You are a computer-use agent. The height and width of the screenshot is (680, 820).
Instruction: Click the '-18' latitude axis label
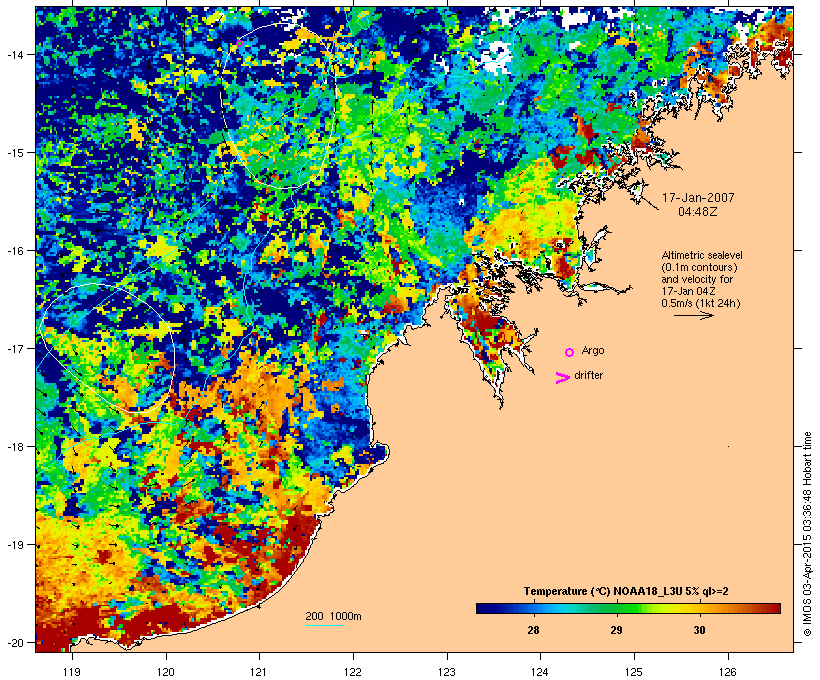(14, 447)
